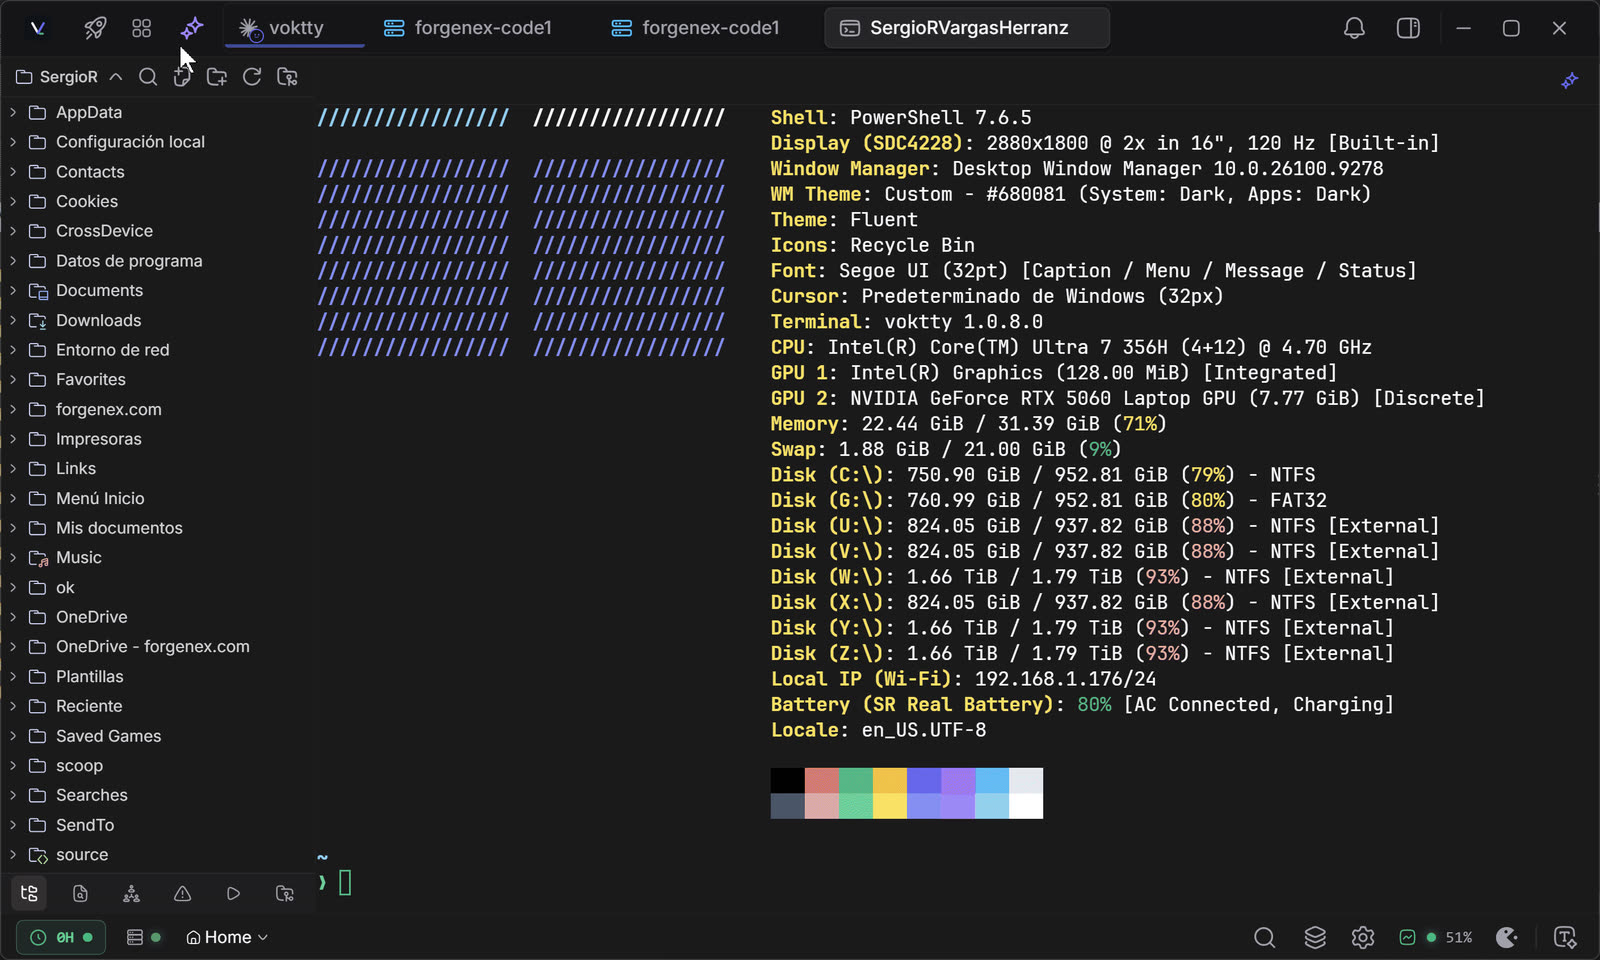
Task: Click the V app logo at top left
Action: tap(38, 28)
